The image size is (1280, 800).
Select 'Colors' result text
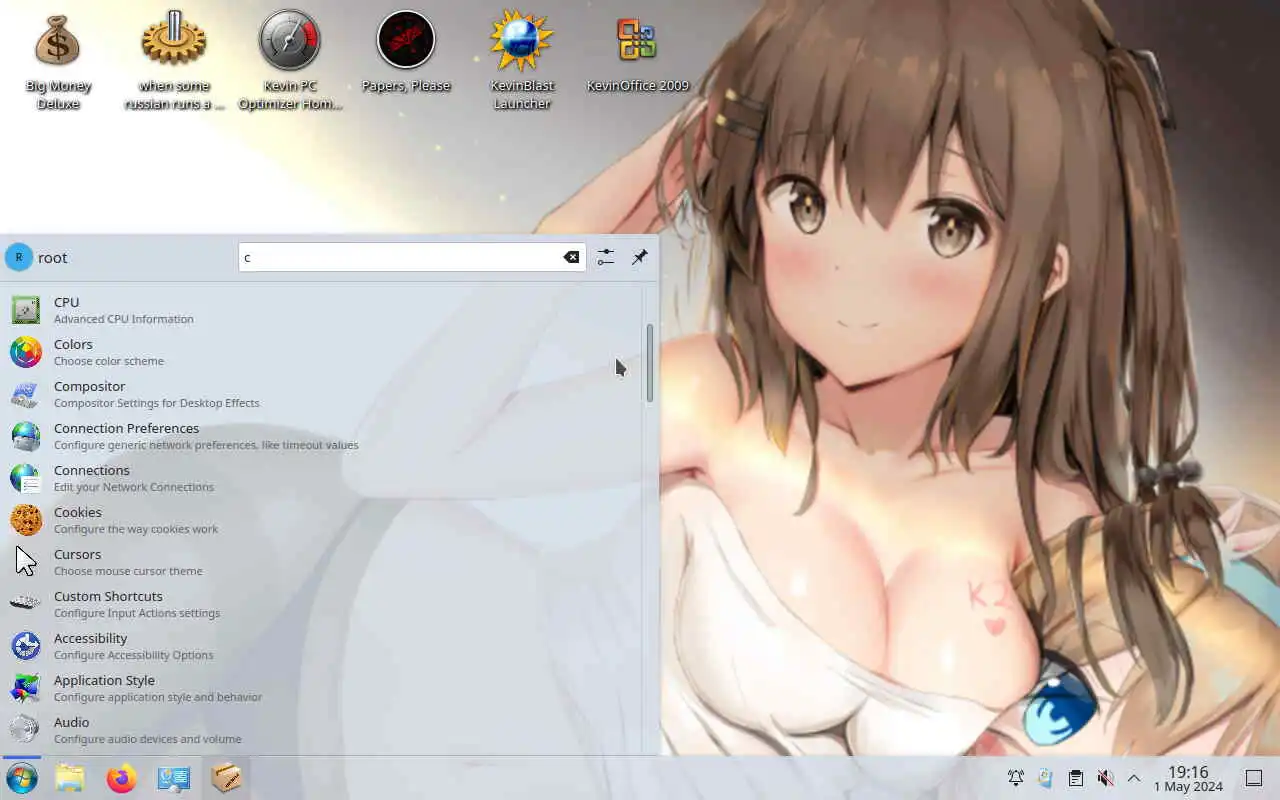[73, 344]
